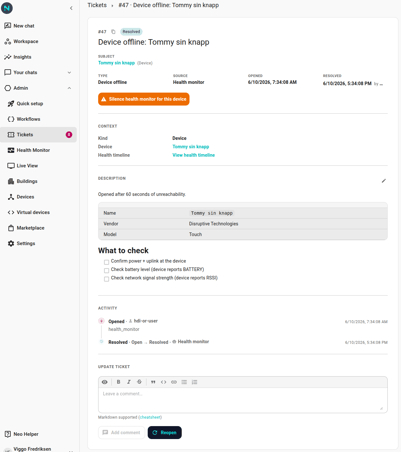
Task: Click View health timeline link
Action: click(x=194, y=155)
